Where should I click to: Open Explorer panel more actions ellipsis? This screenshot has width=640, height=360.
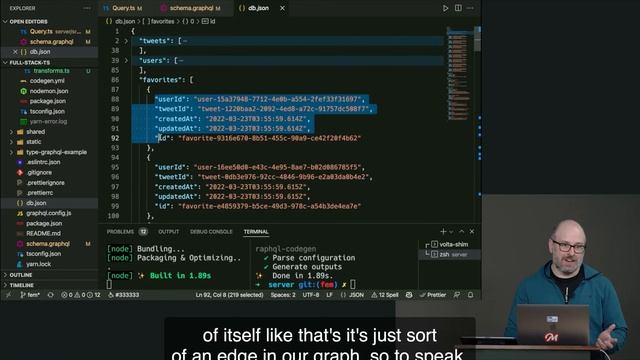[87, 8]
